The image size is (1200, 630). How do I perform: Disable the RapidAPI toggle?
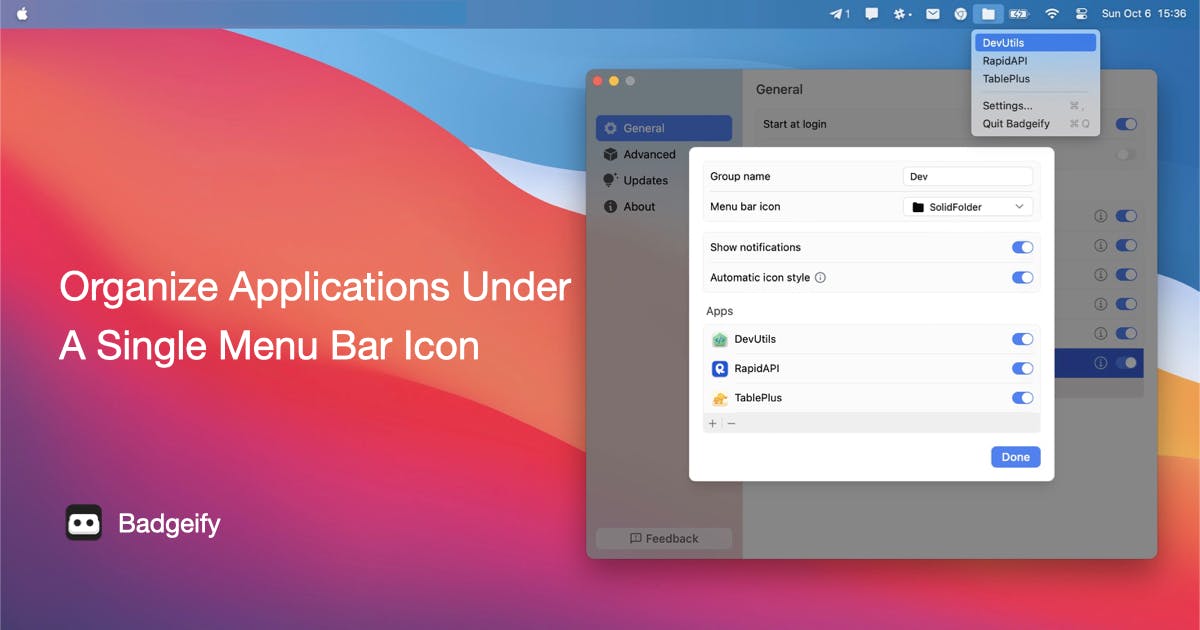coord(1022,369)
